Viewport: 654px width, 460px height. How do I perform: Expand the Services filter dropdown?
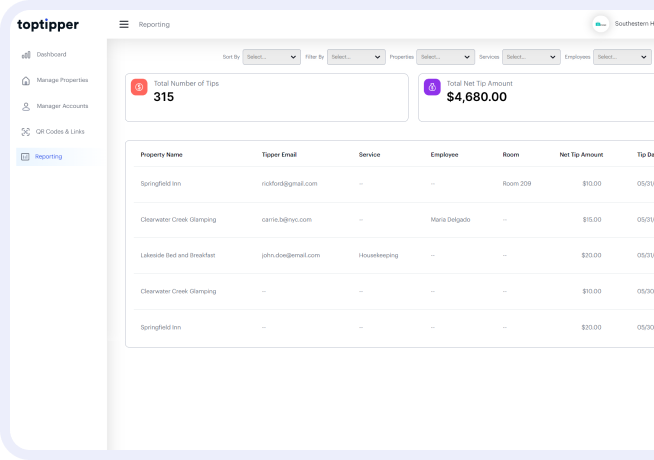pyautogui.click(x=531, y=57)
